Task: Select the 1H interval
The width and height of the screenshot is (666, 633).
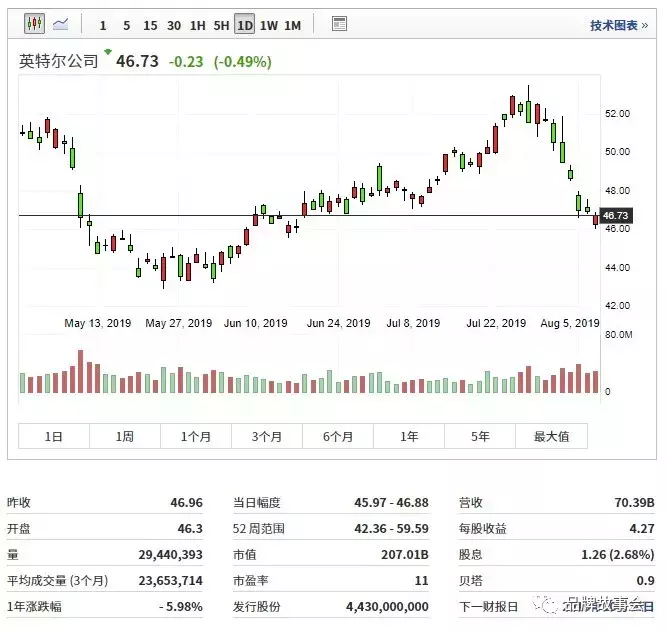Action: (x=198, y=25)
